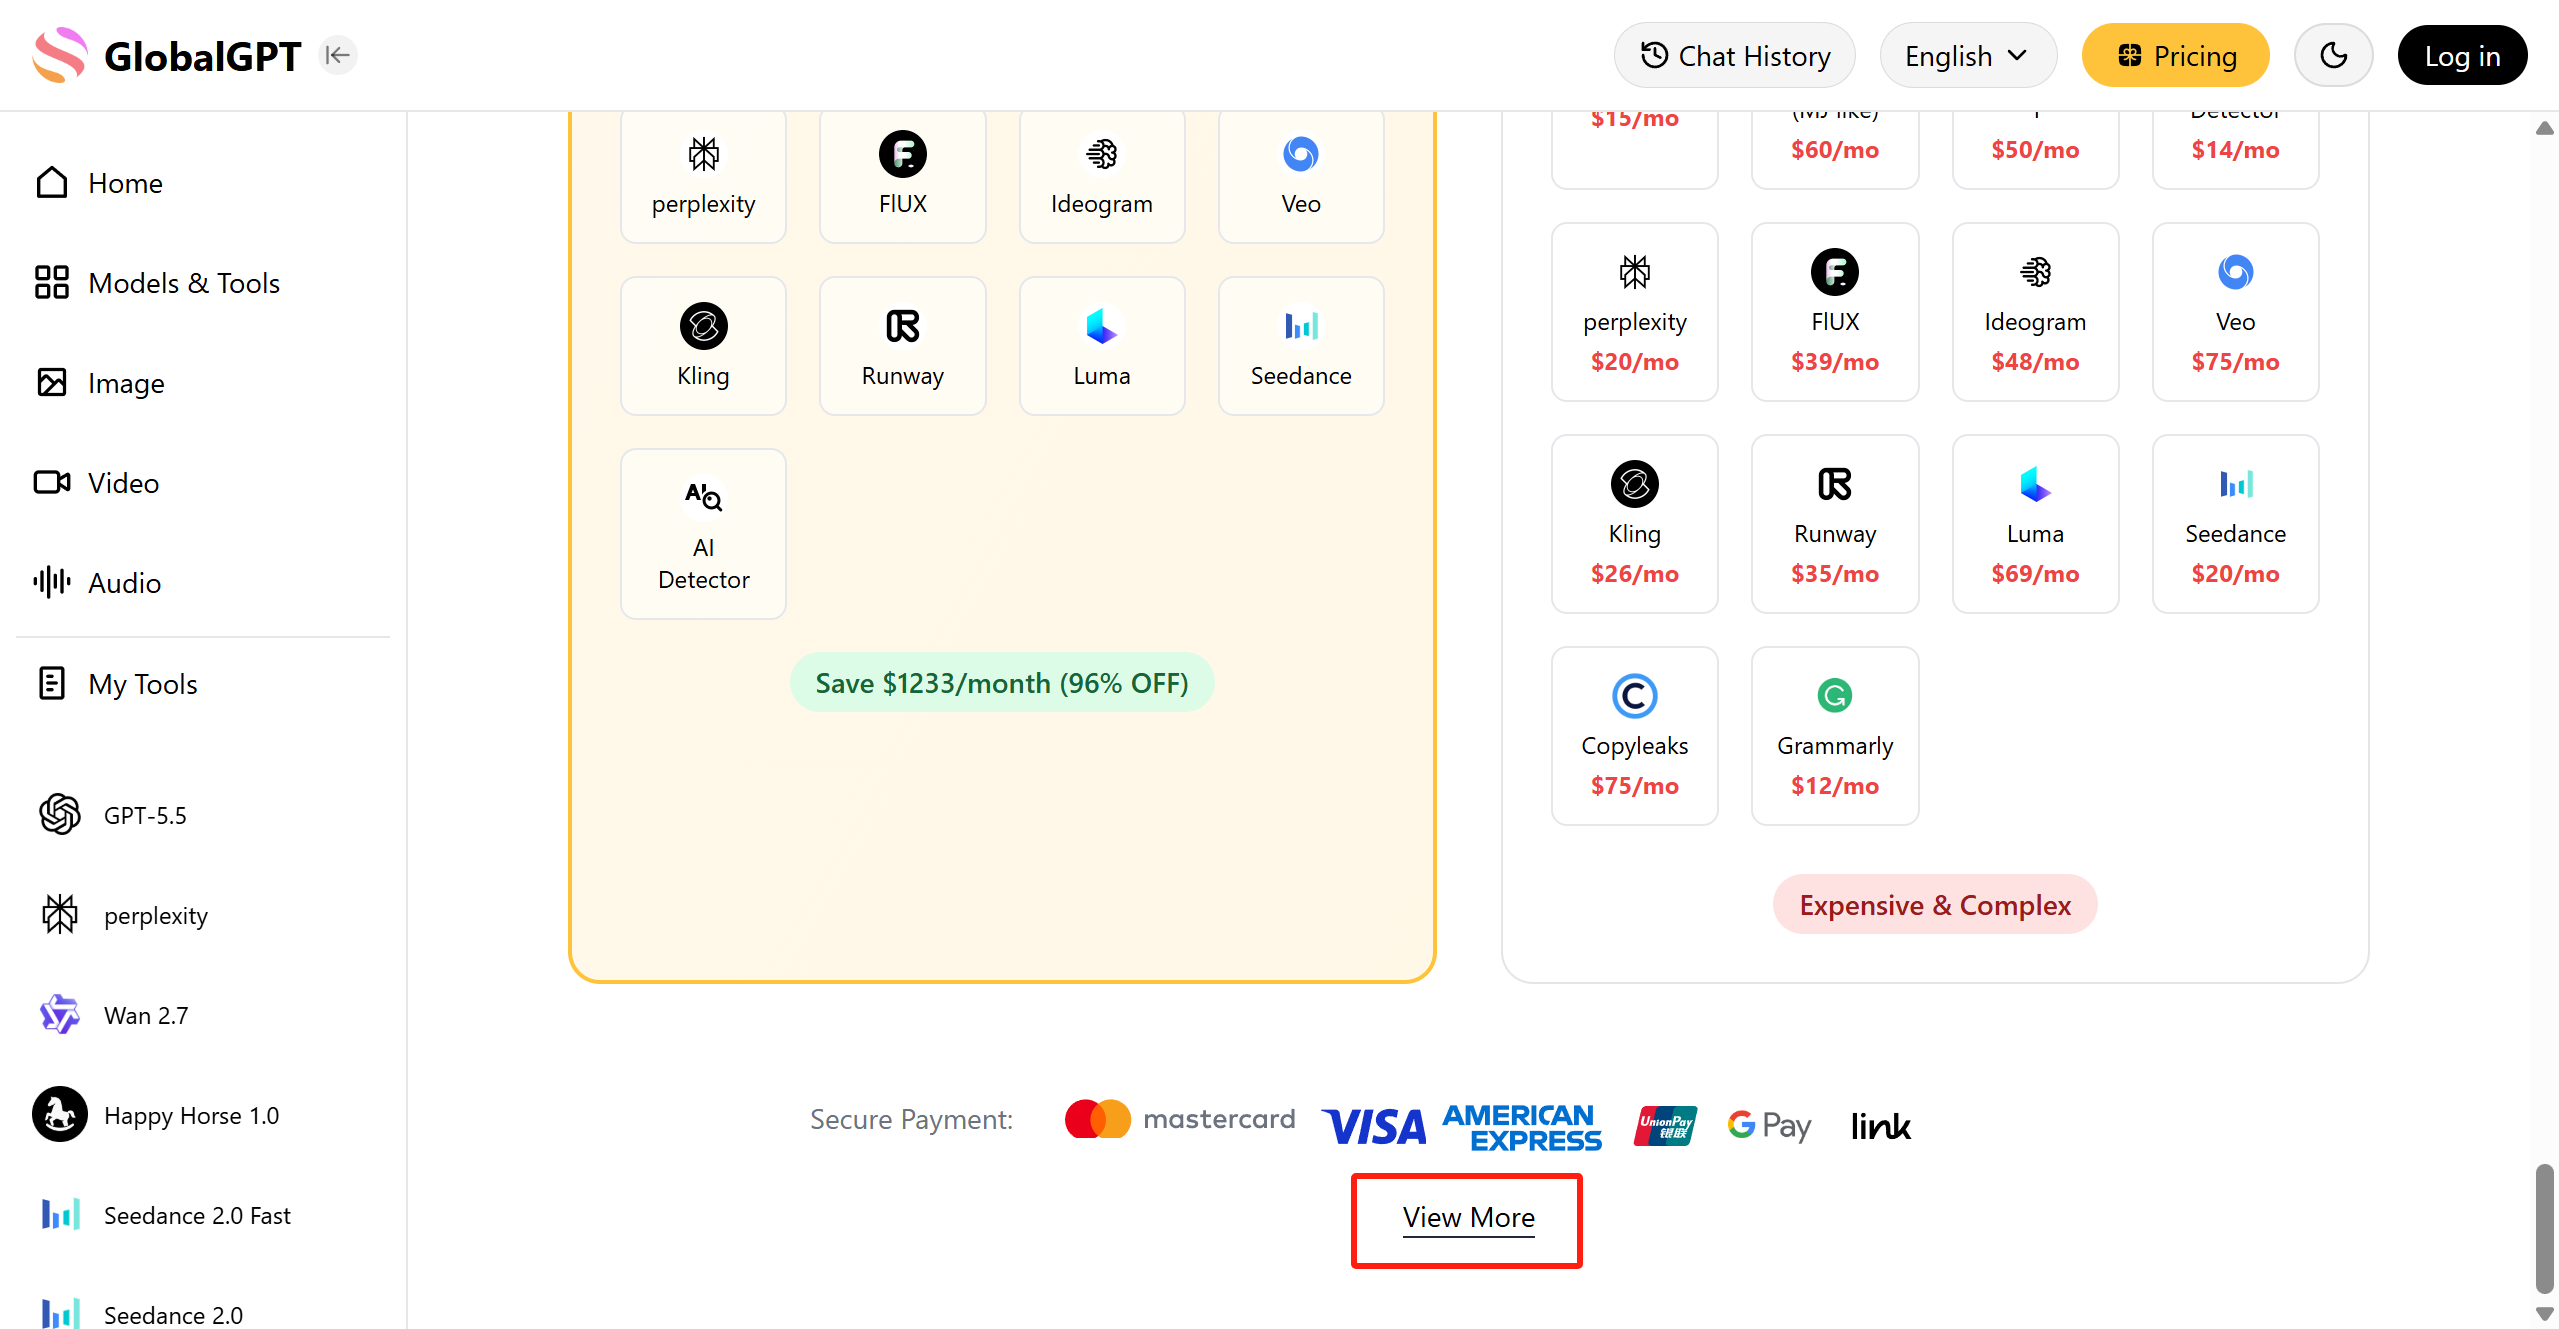This screenshot has height=1329, width=2559.
Task: Click the $14/mo price text
Action: 2235,150
